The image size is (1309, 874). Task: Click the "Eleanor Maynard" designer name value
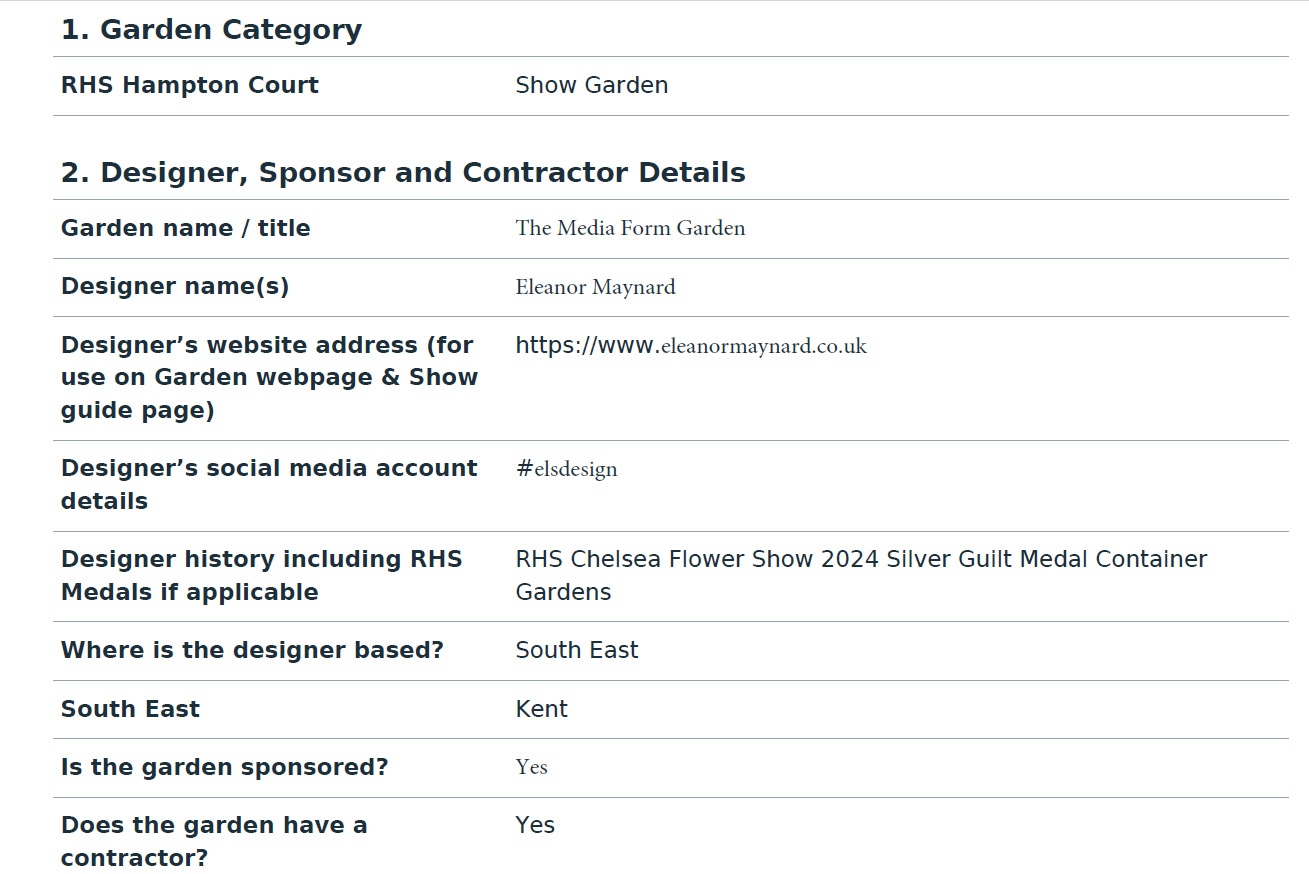595,287
